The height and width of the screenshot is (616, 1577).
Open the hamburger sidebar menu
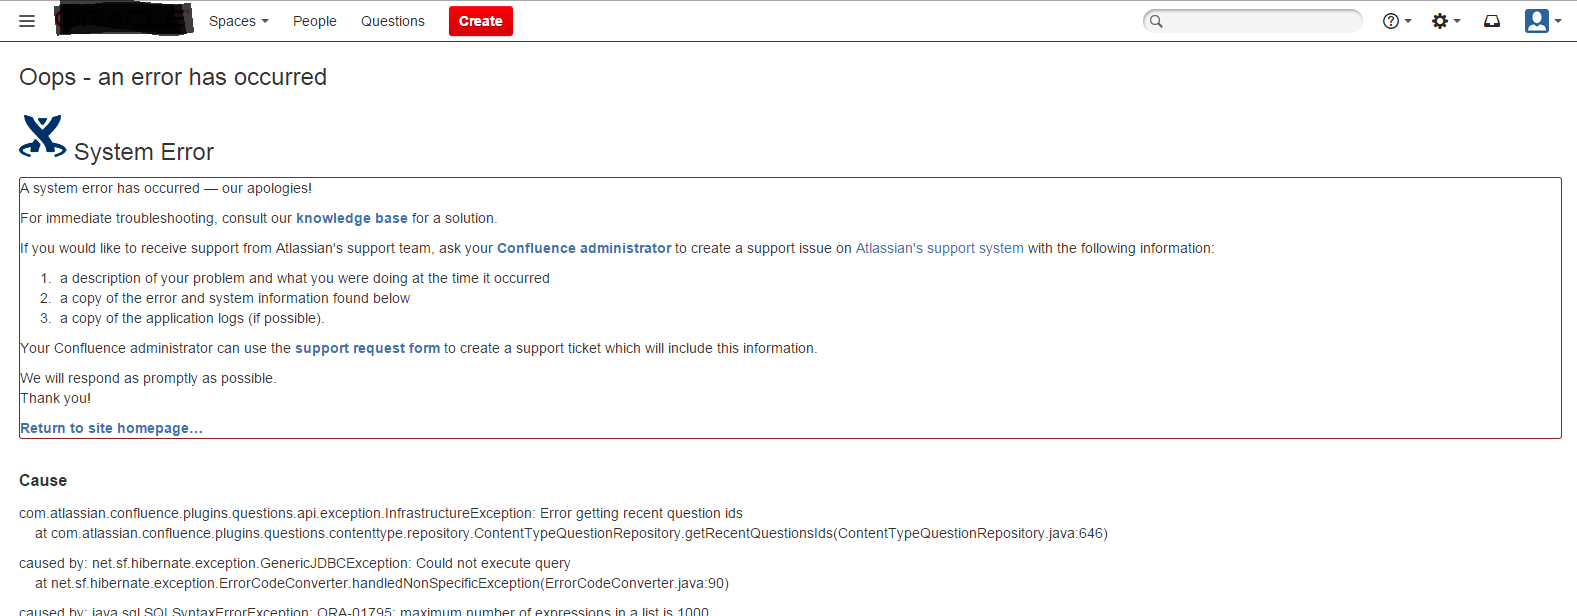[x=27, y=21]
